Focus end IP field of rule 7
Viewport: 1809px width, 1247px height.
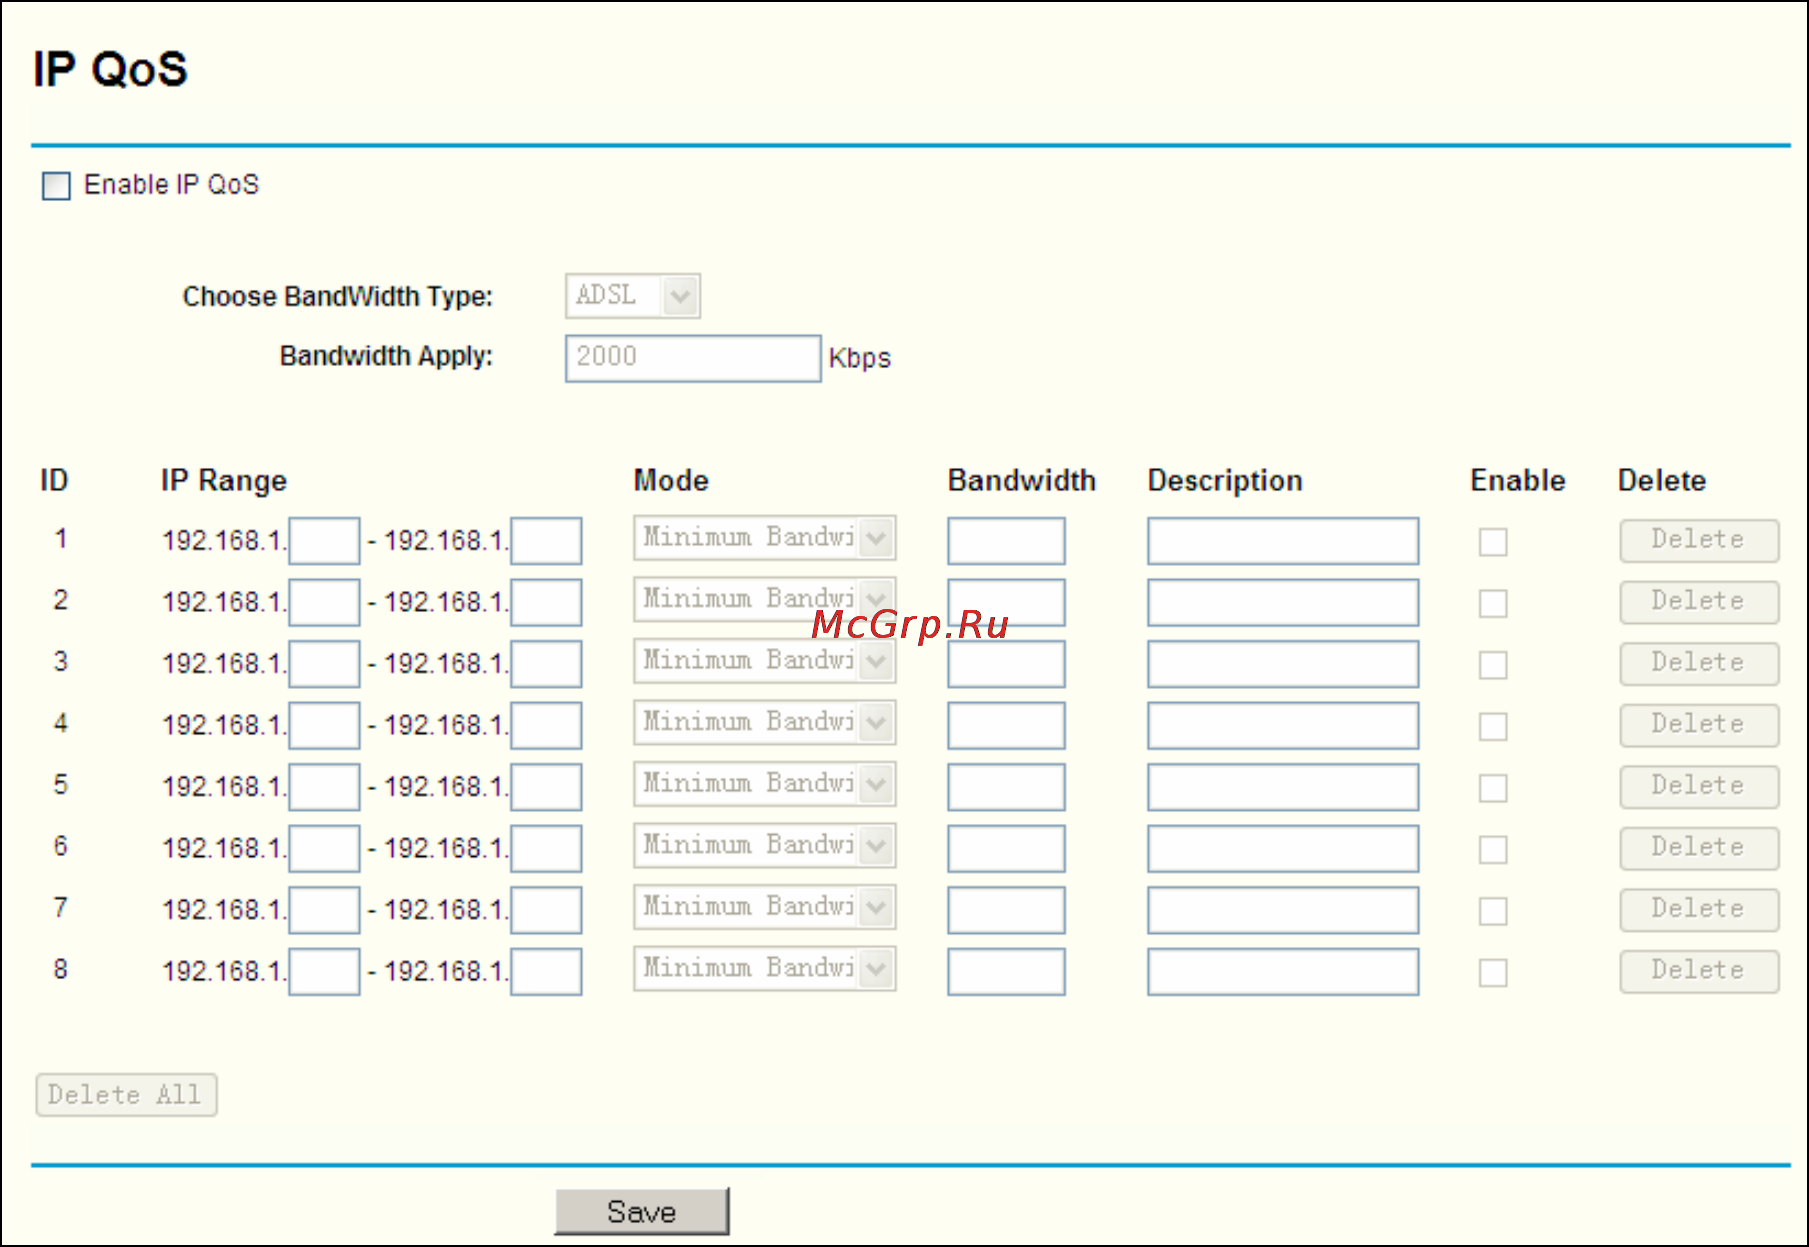[546, 910]
